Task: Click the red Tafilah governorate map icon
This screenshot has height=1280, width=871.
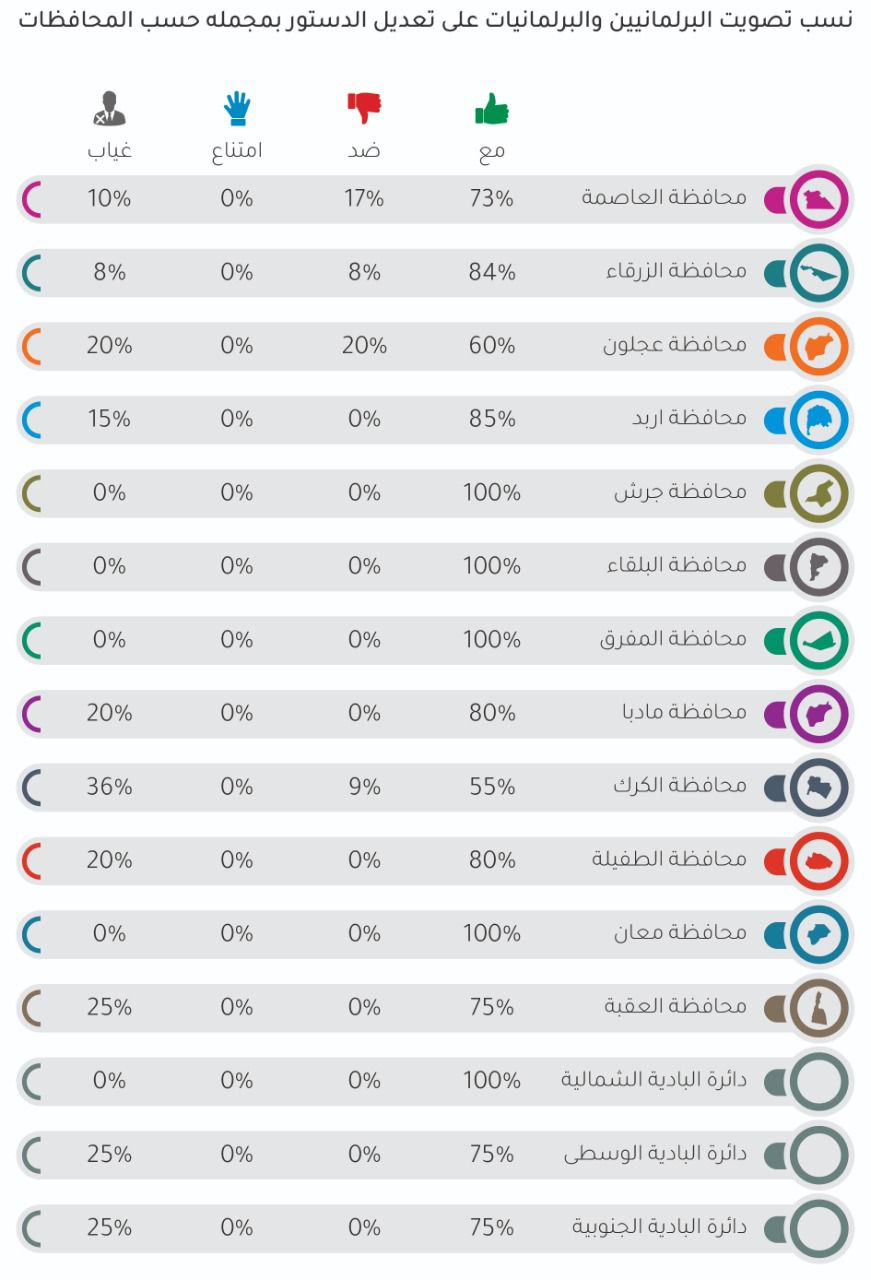Action: (819, 860)
